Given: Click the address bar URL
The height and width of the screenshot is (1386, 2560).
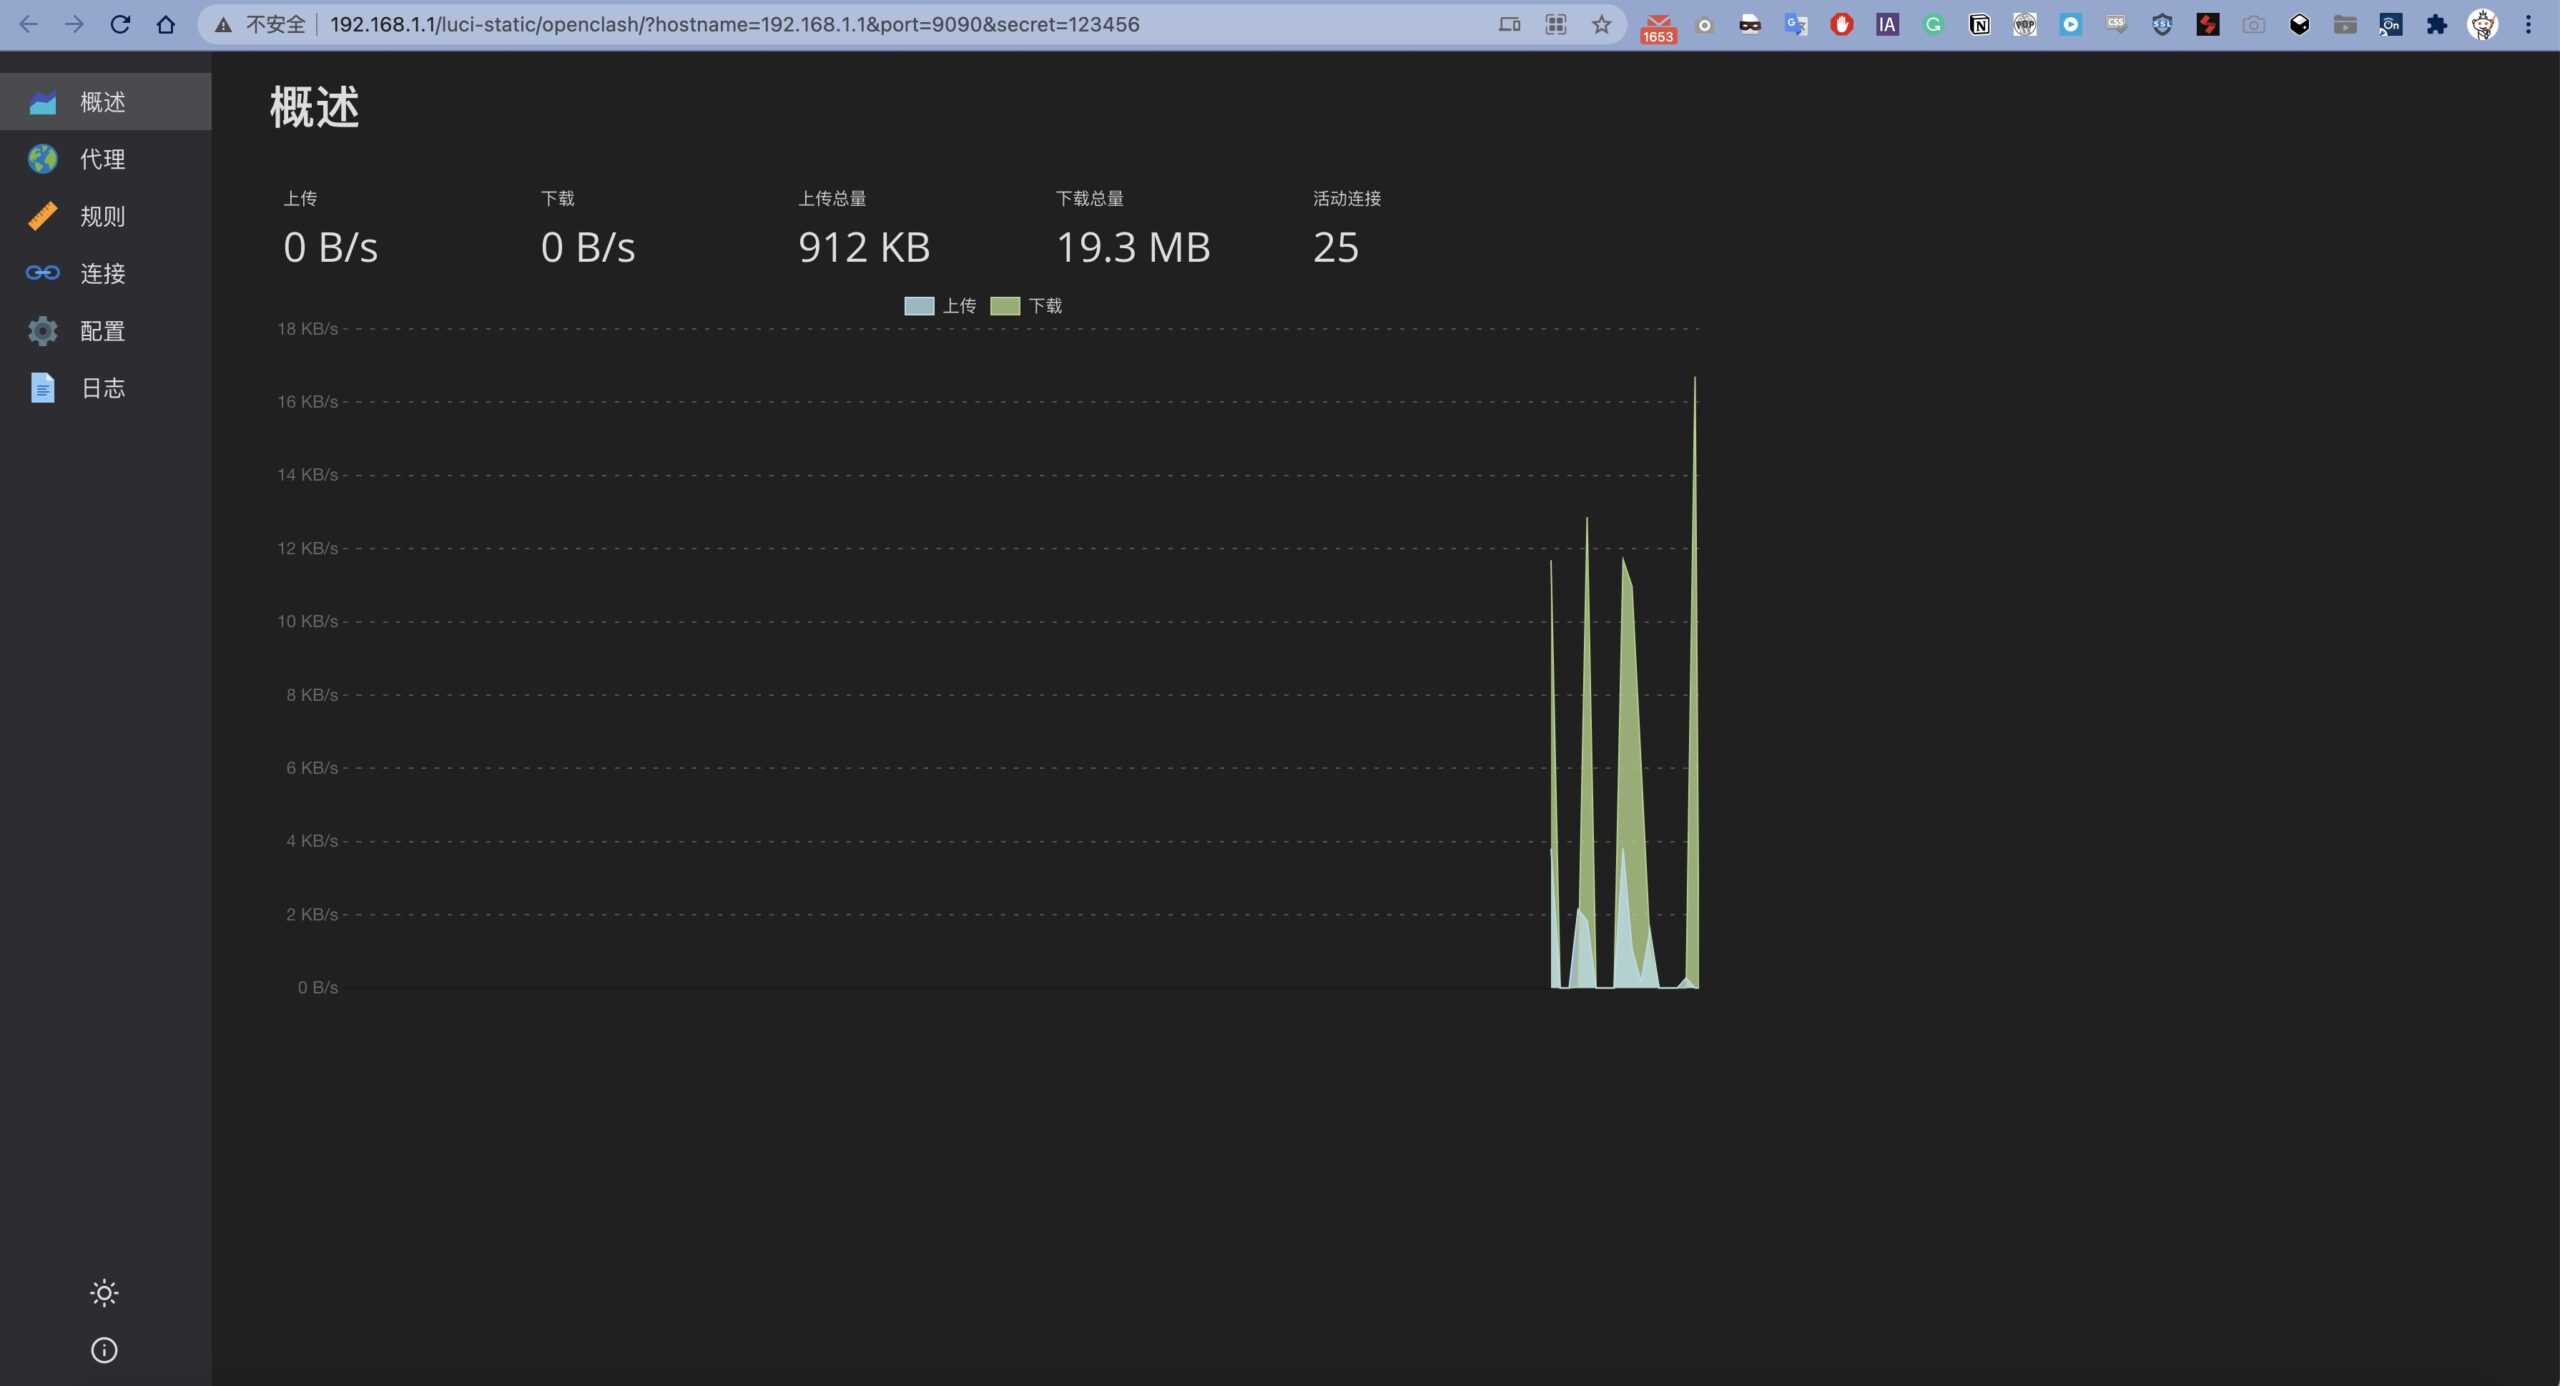Looking at the screenshot, I should (734, 25).
